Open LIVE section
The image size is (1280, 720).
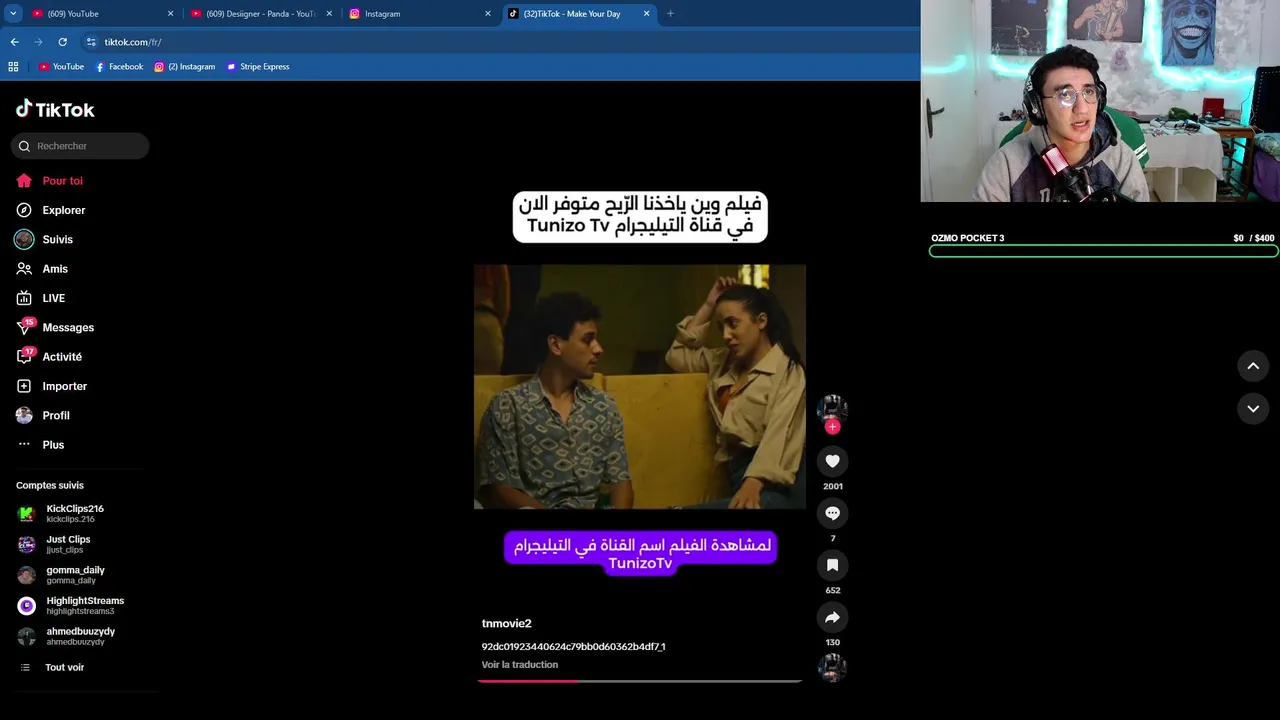tap(40, 298)
